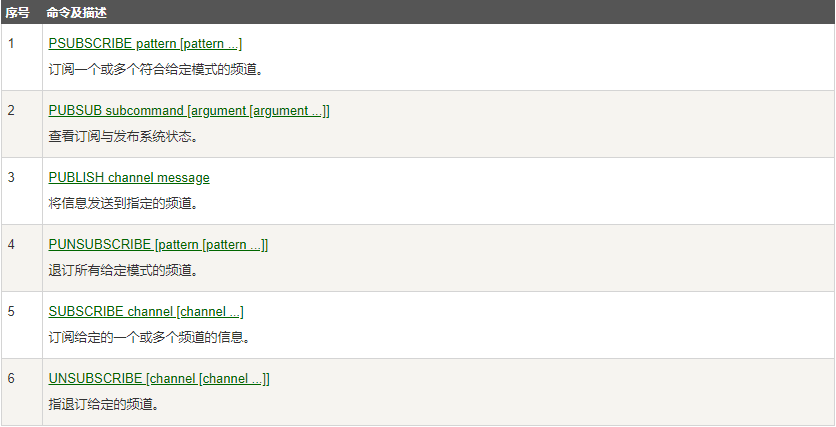Click description 订阅给定的一个或多个频道的信息
Viewport: 836px width, 427px height.
click(150, 338)
